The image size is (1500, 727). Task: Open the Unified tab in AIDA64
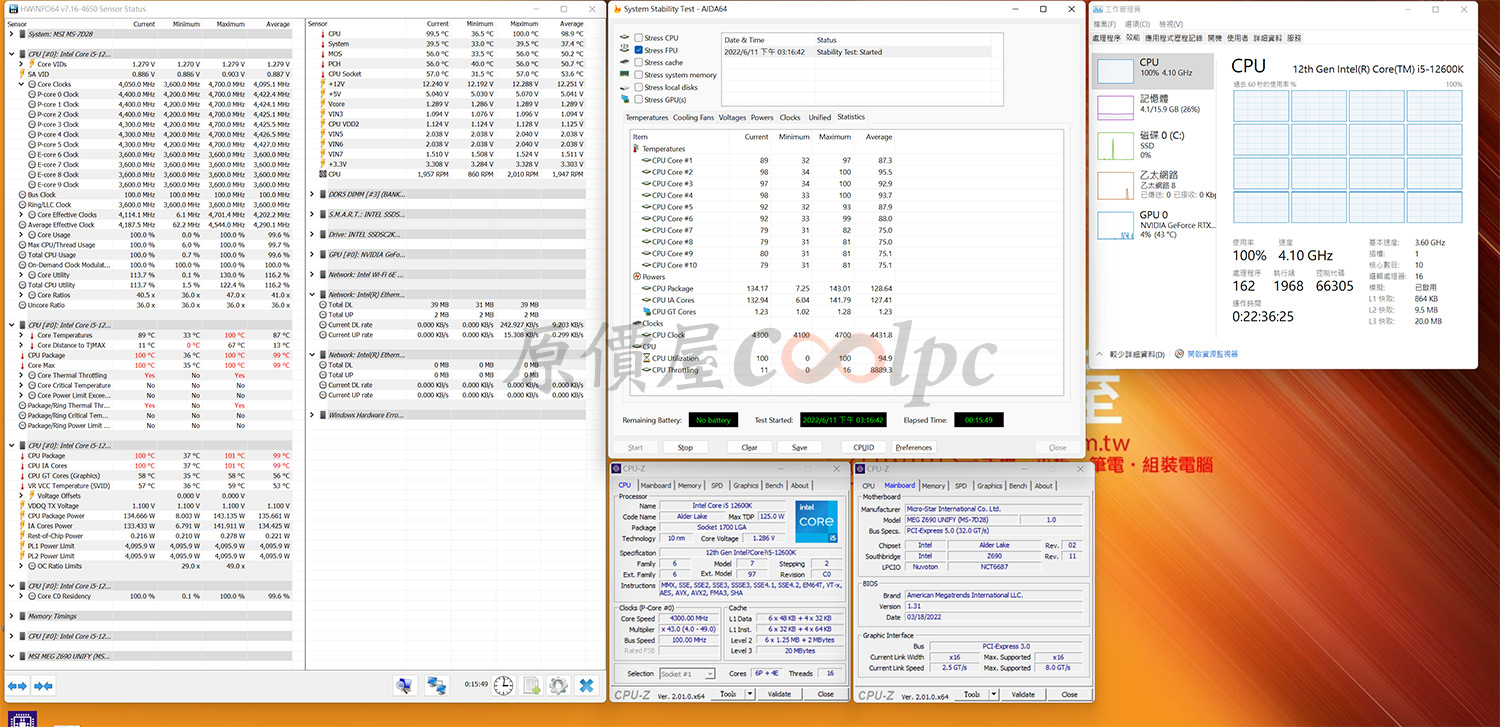pos(819,117)
